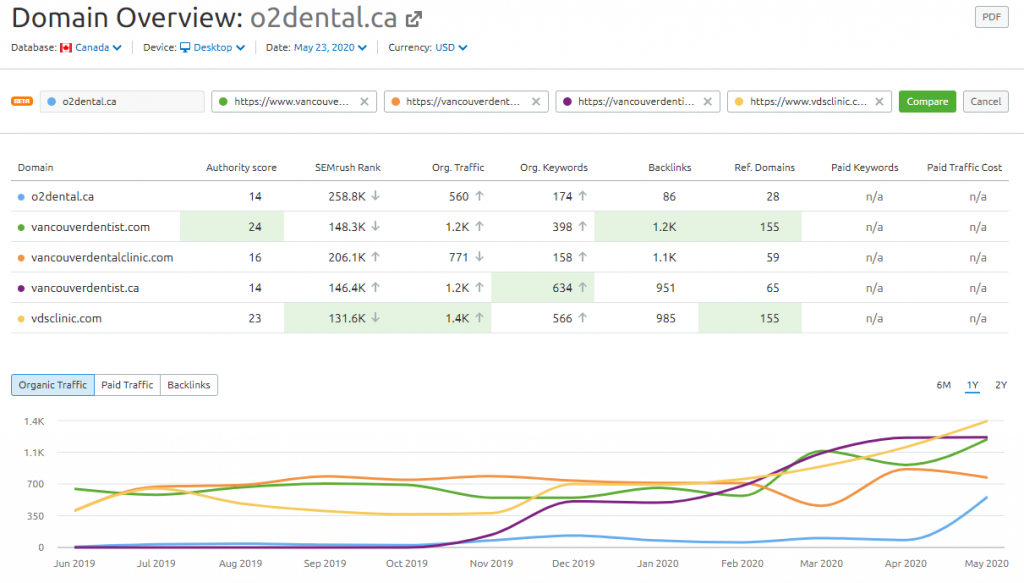Remove the https://www.vancouve... competitor field
The height and width of the screenshot is (583, 1024).
click(x=364, y=101)
